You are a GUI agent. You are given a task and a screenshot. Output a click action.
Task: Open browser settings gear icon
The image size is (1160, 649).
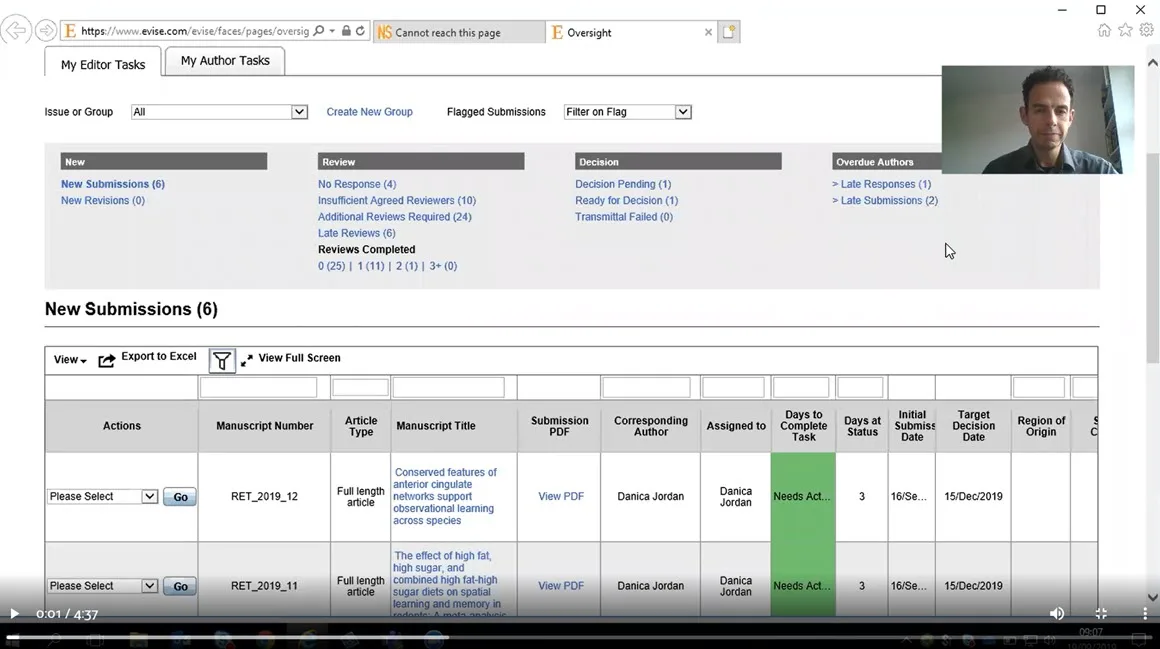click(x=1147, y=30)
